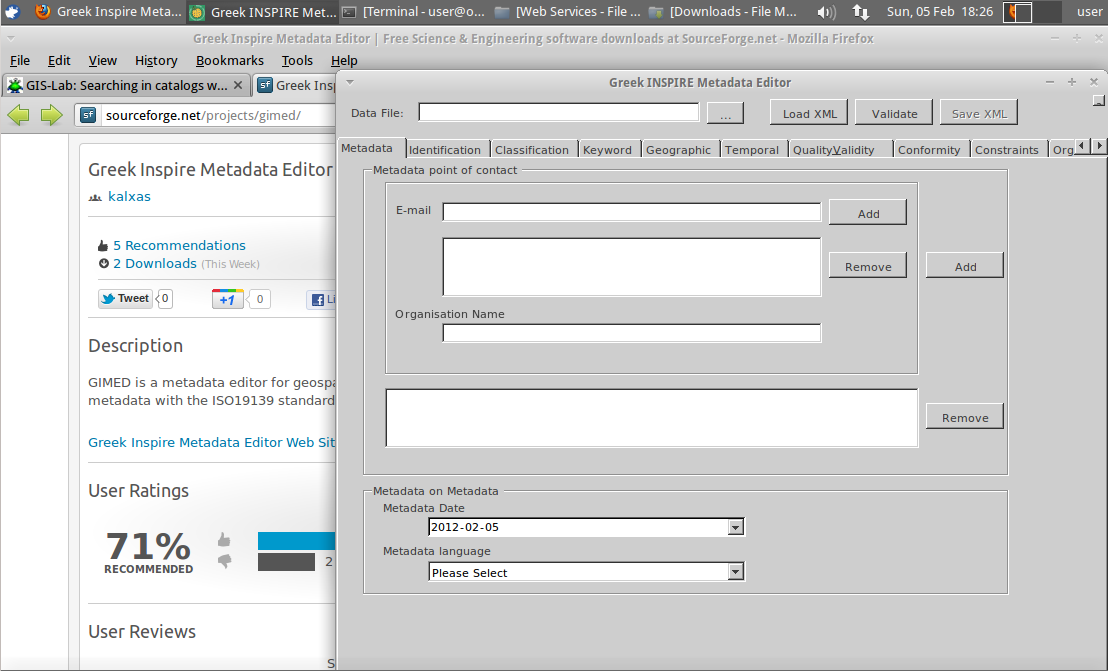Viewport: 1108px width, 671px height.
Task: Open the Firefox History menu
Action: click(x=156, y=61)
